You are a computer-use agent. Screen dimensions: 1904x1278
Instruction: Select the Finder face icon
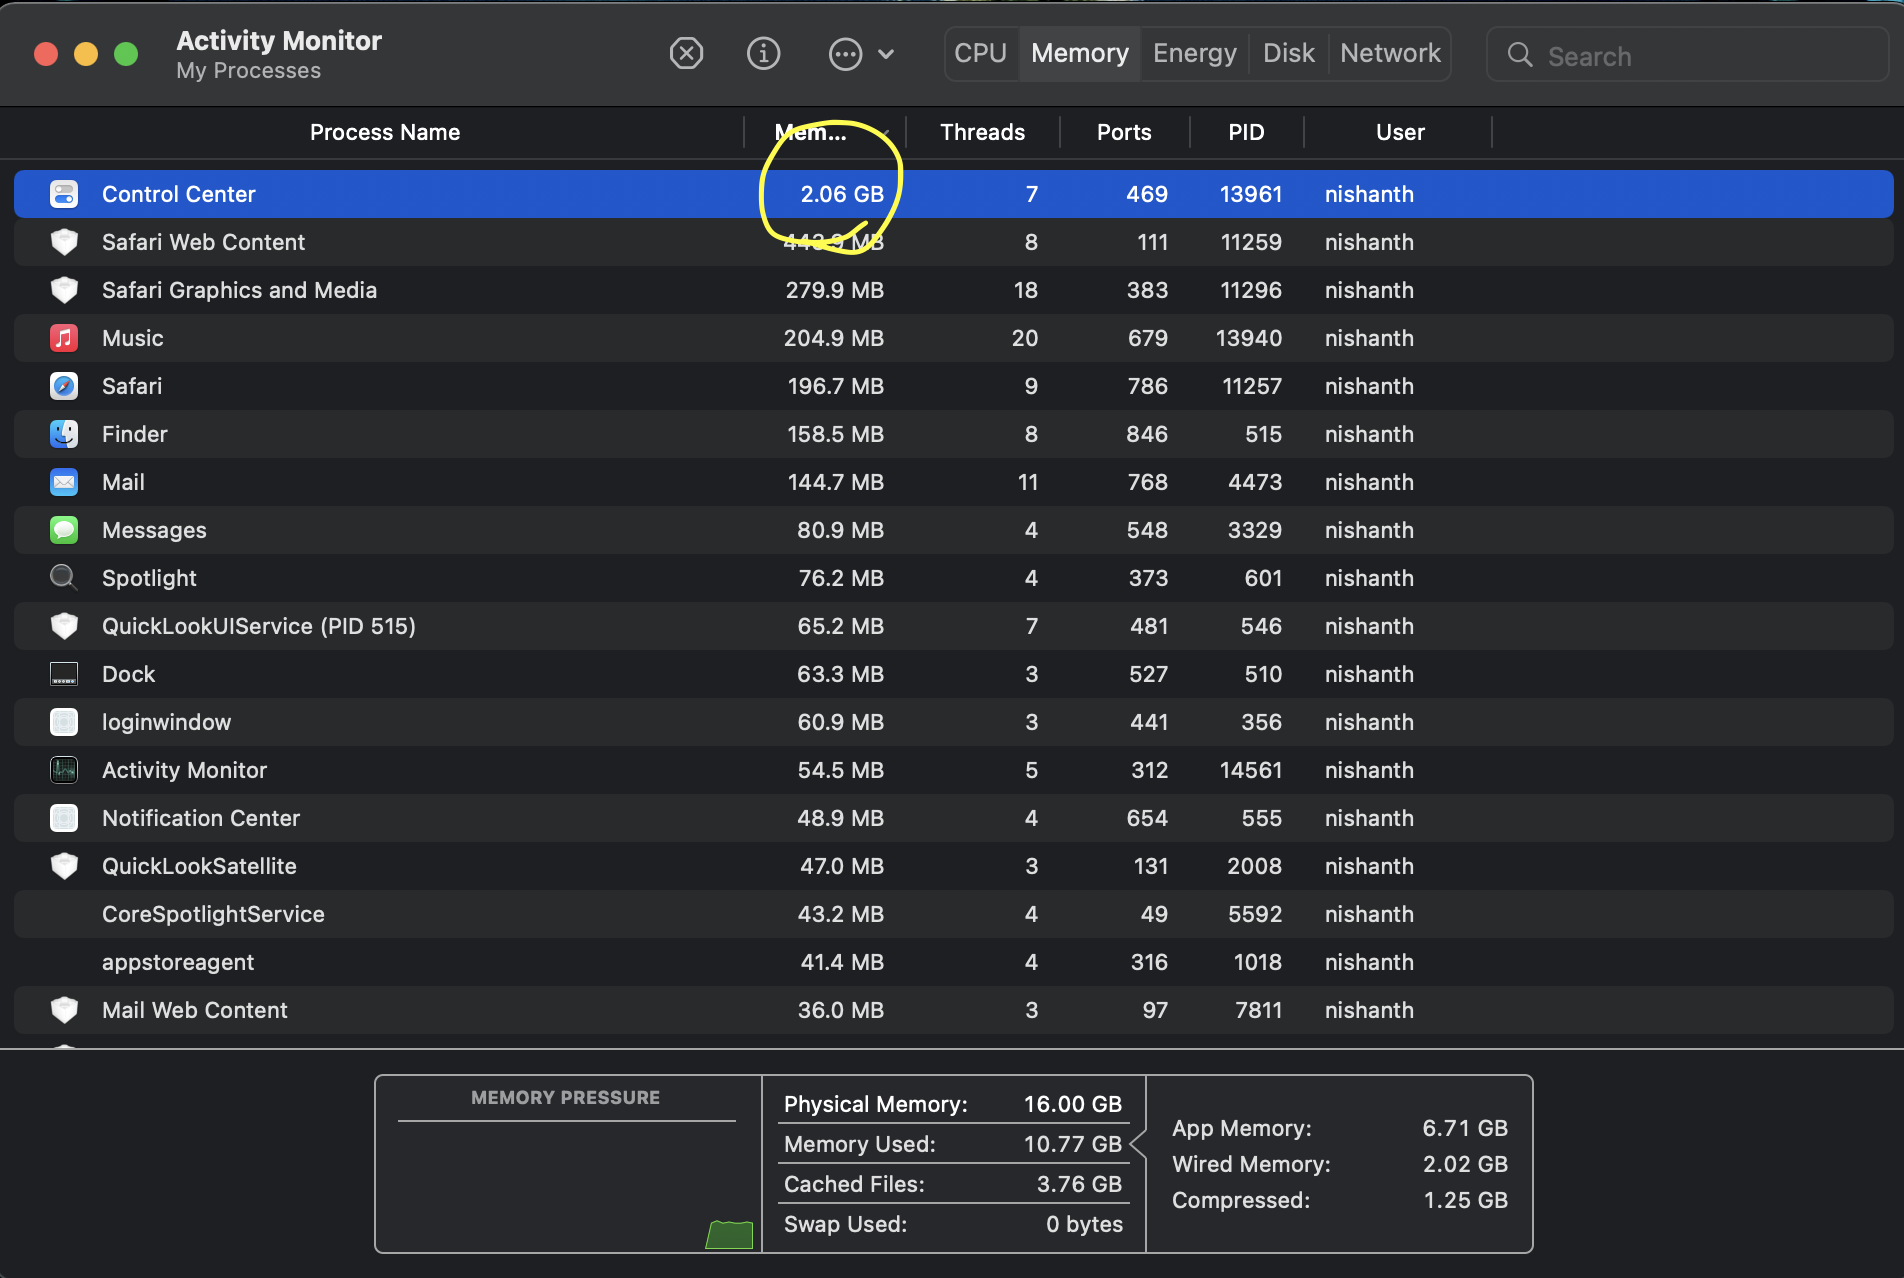pyautogui.click(x=64, y=434)
